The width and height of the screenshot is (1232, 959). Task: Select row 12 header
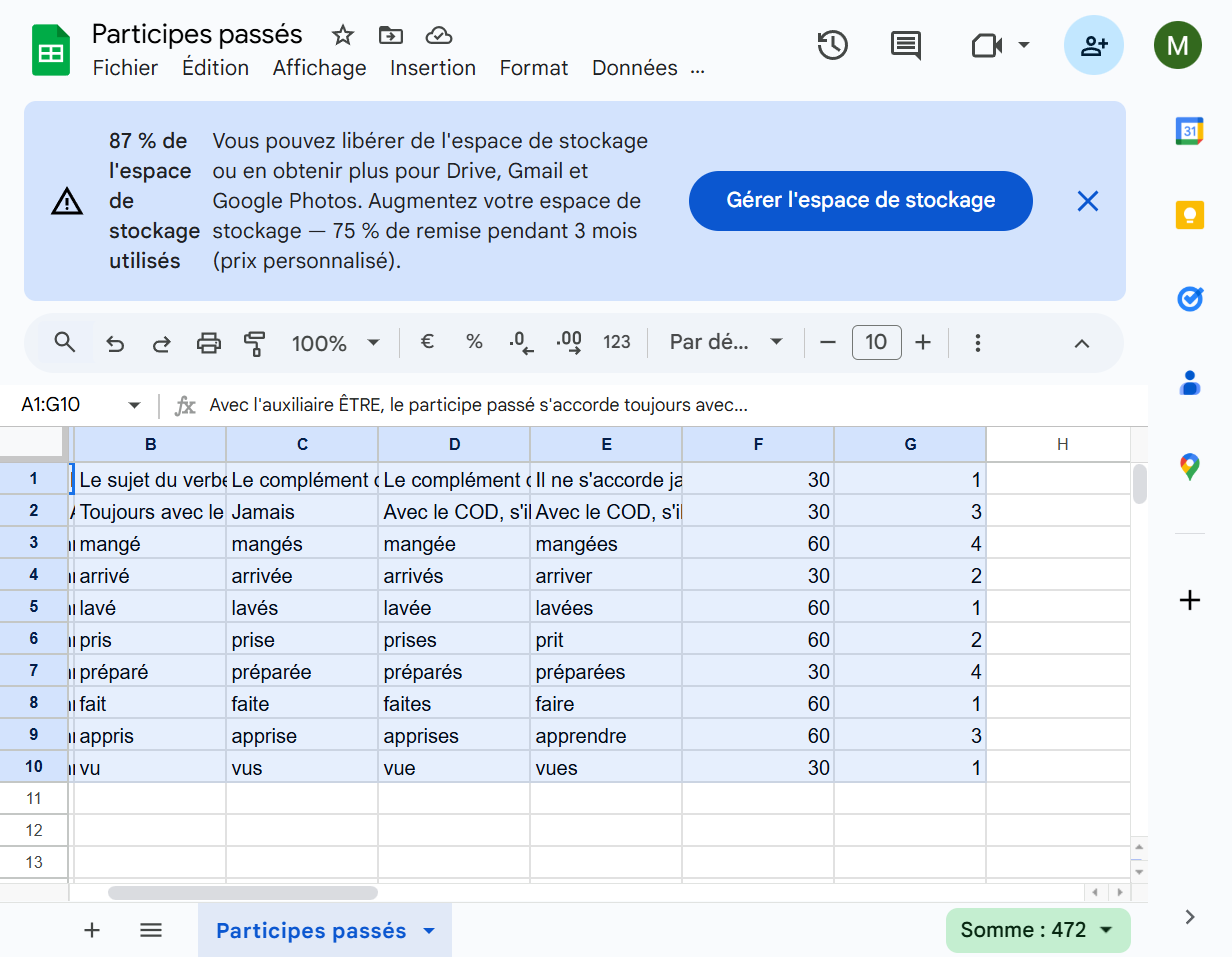34,830
